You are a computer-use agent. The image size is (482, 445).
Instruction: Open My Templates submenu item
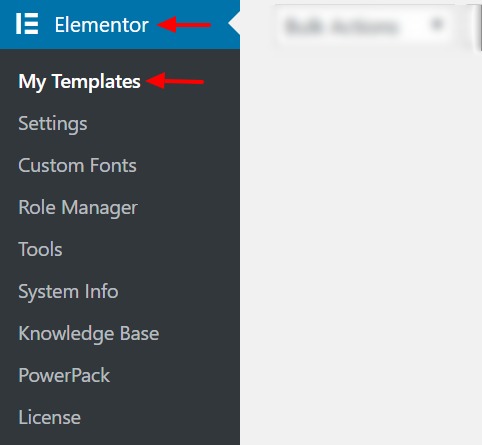pyautogui.click(x=79, y=82)
